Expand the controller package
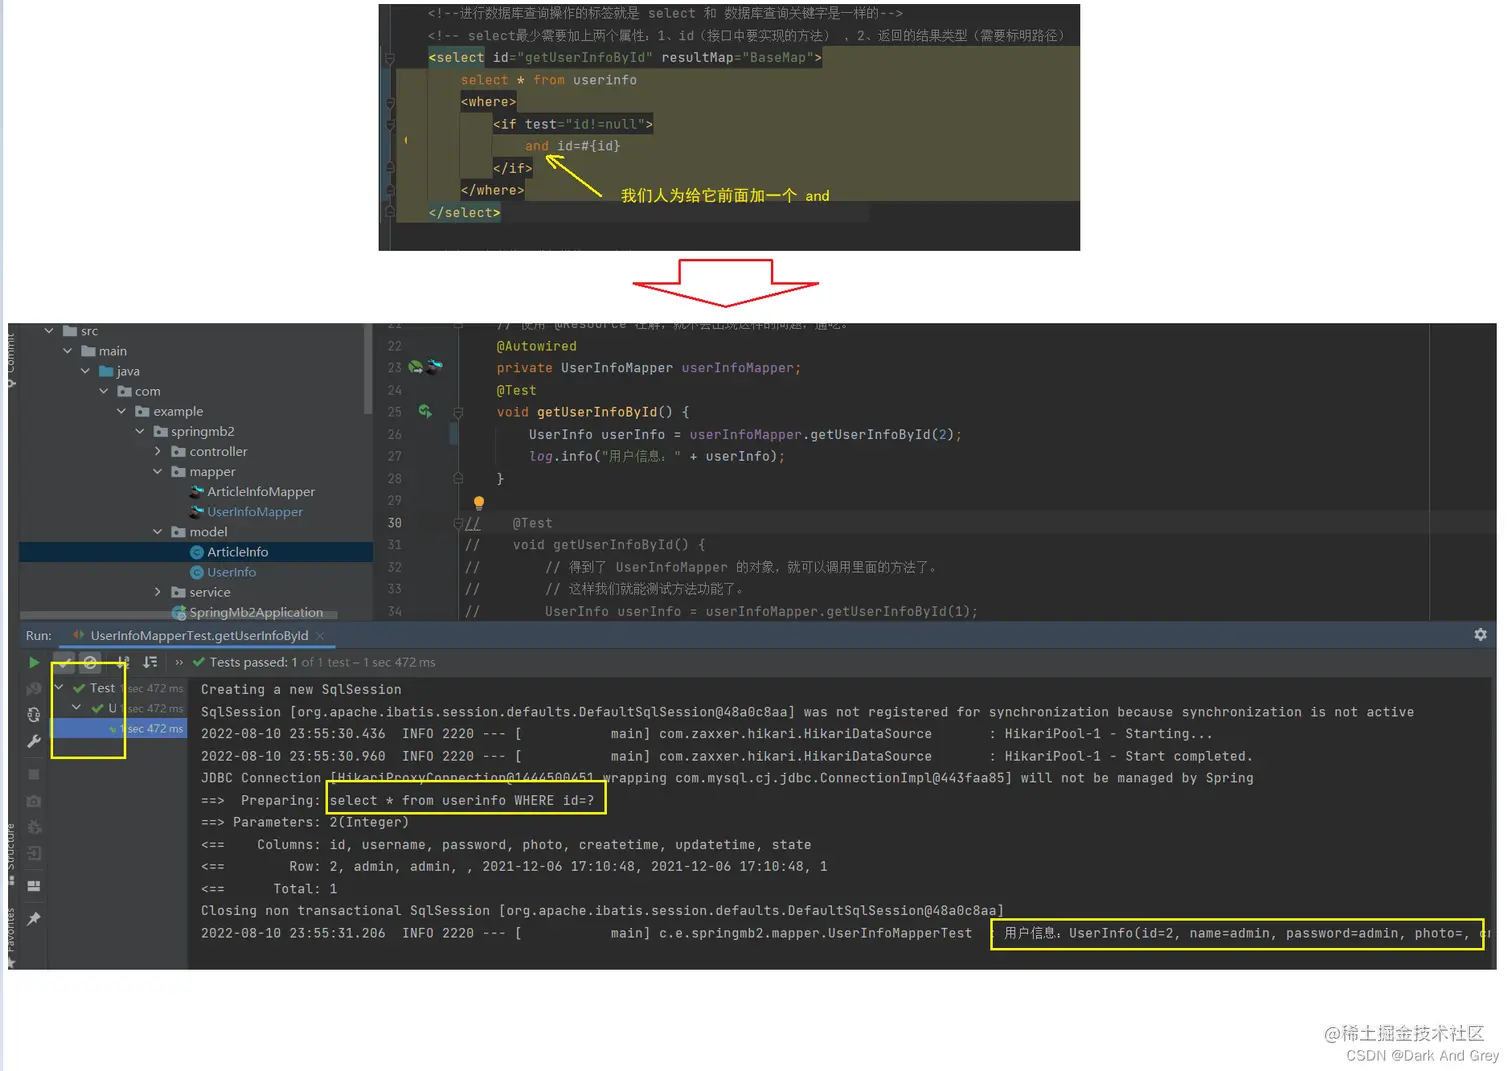Image resolution: width=1512 pixels, height=1071 pixels. click(158, 452)
